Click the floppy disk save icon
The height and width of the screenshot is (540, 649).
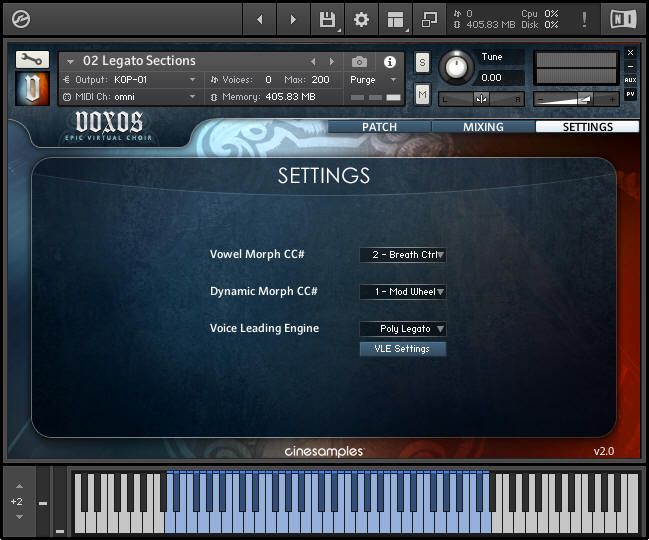pos(327,19)
